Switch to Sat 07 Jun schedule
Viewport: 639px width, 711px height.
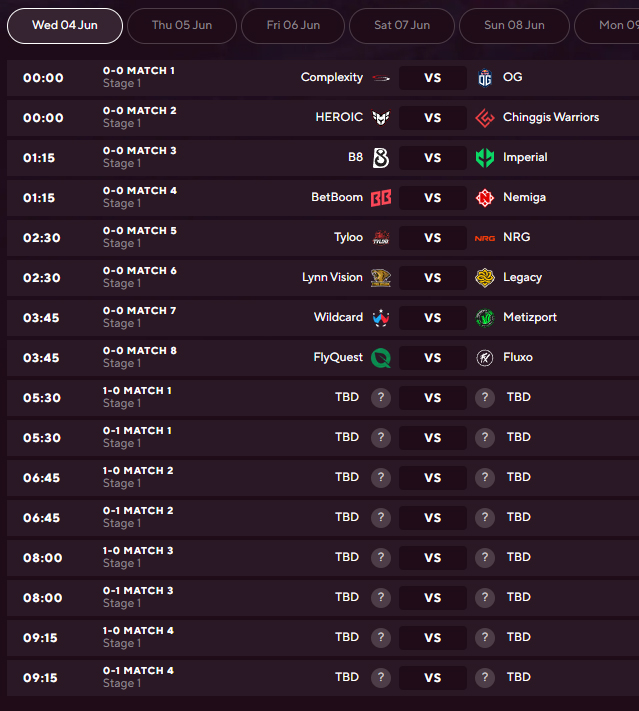tap(402, 25)
